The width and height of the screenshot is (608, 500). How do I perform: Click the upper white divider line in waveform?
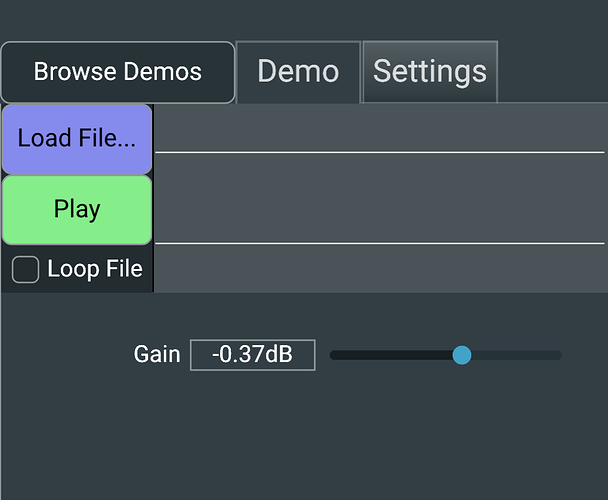380,152
